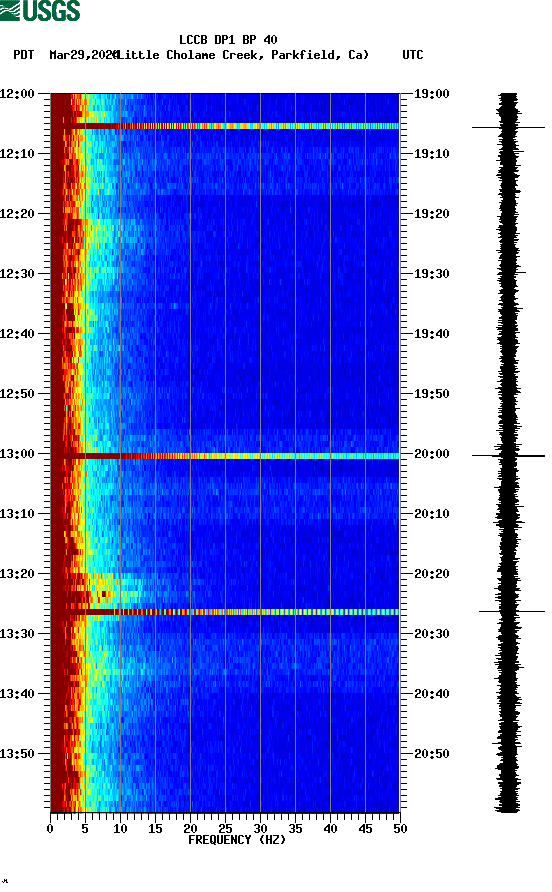Click the 20:20 UTC time label
Viewport: 552px width, 892px height.
point(432,574)
